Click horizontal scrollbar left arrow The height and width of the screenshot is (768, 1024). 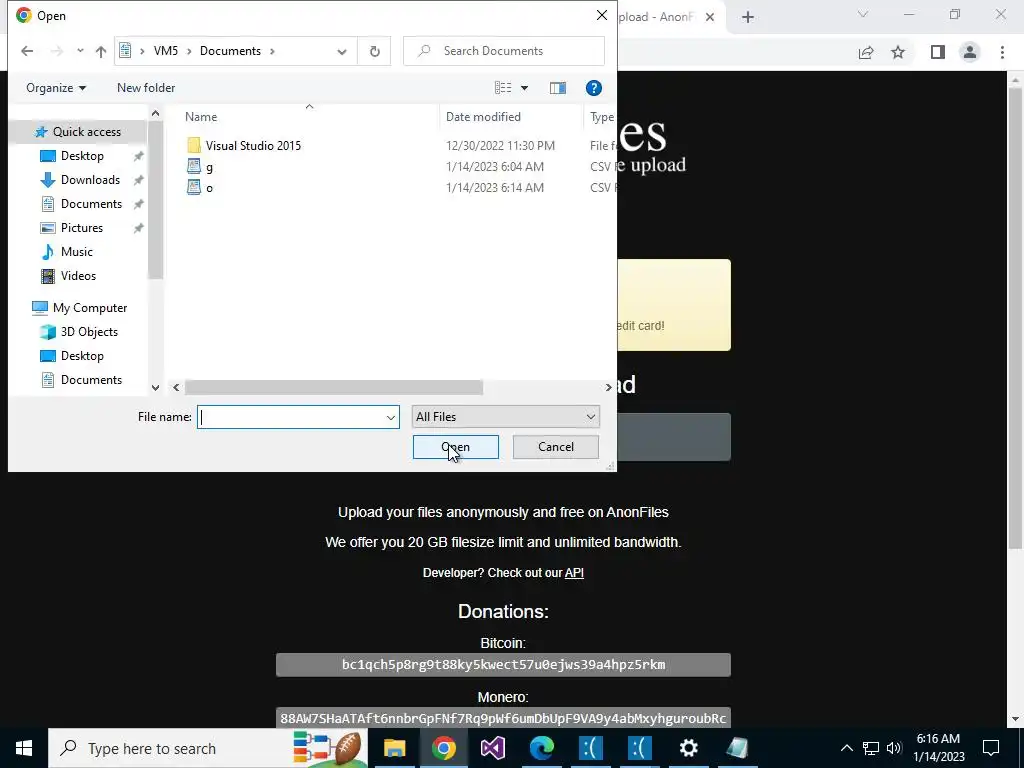coord(176,387)
